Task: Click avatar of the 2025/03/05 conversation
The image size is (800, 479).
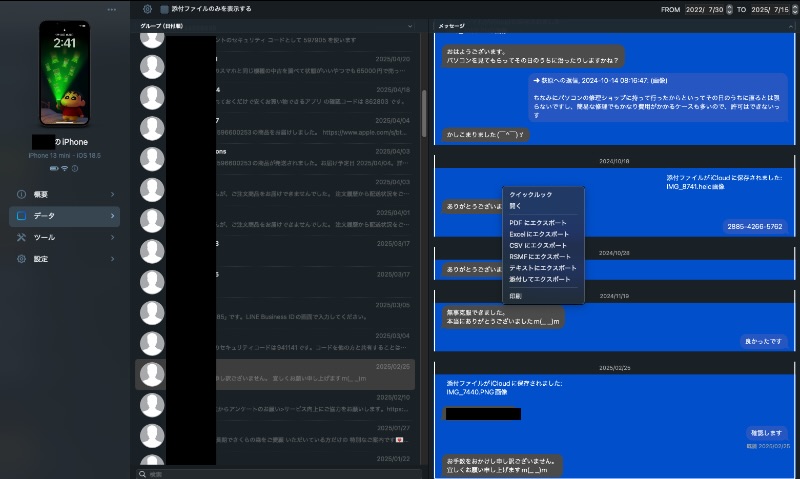Action: coord(152,313)
